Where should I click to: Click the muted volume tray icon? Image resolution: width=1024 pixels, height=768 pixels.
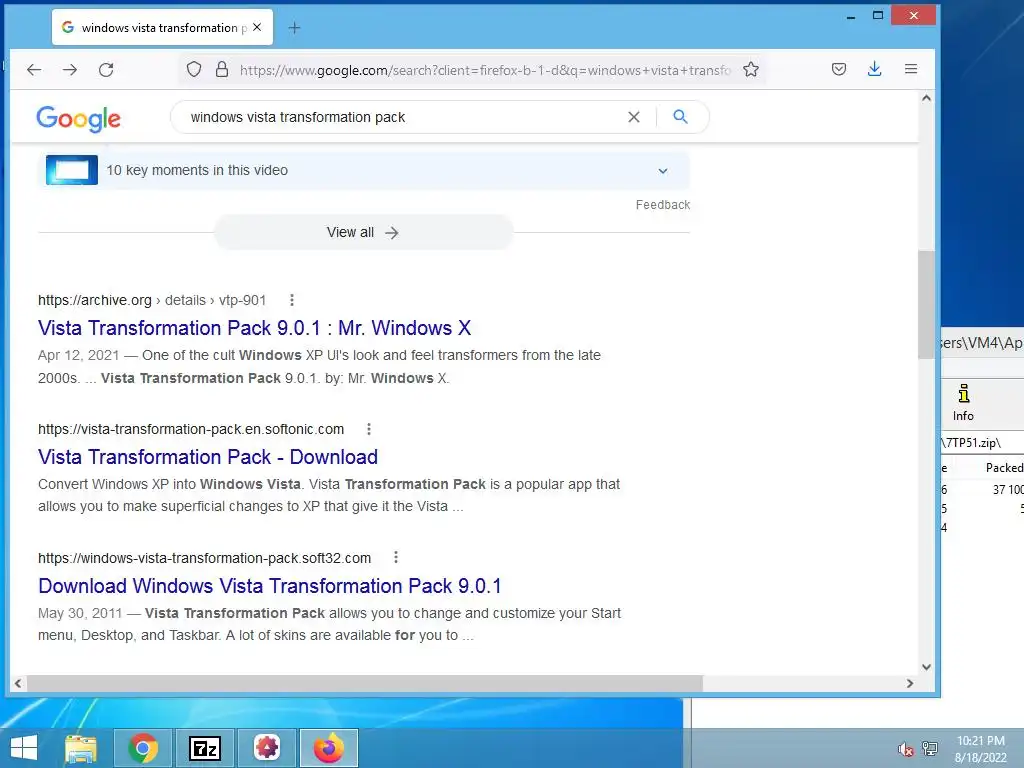click(x=905, y=750)
